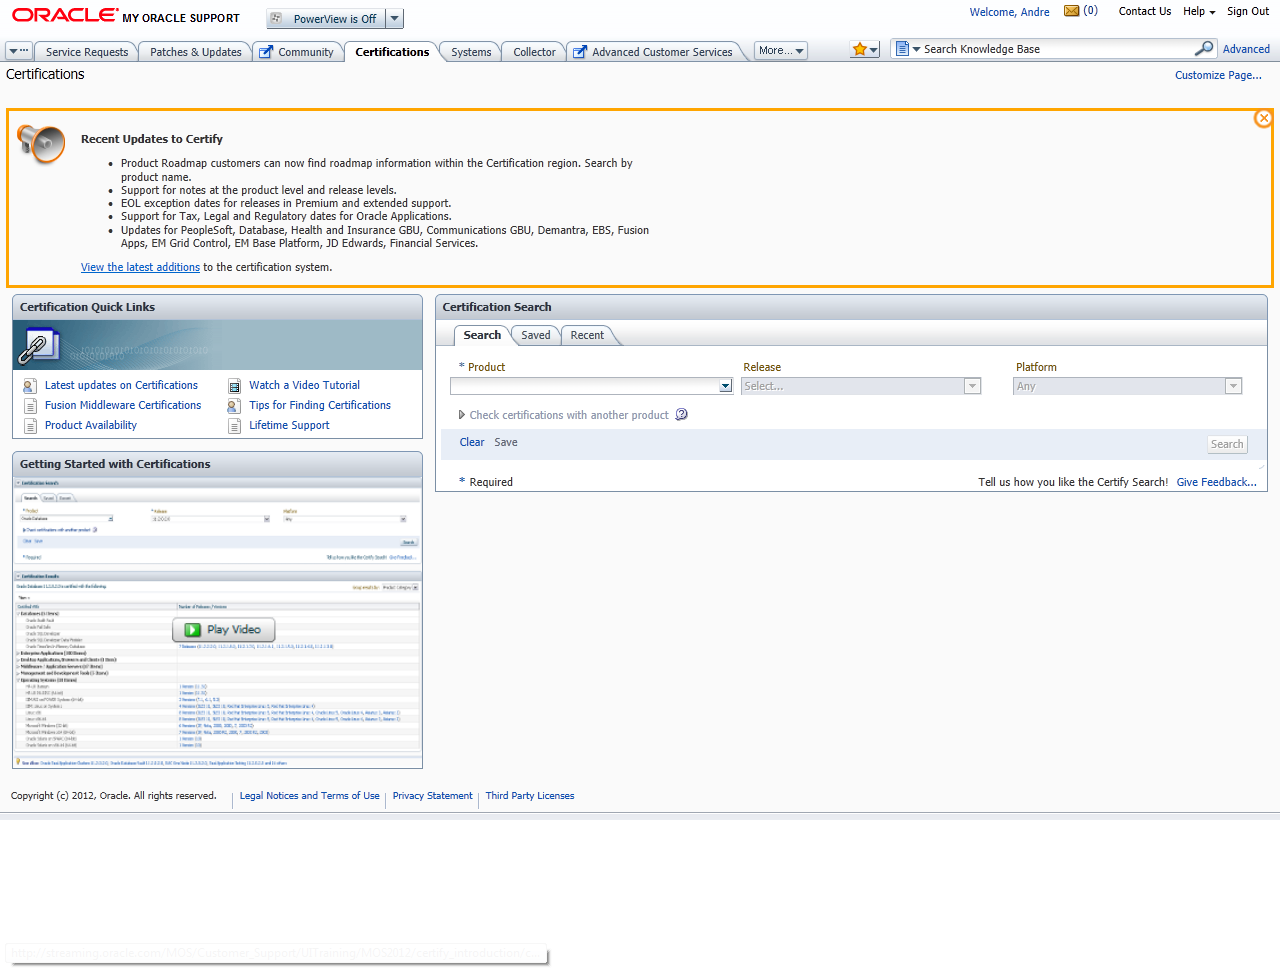Open the Contact Us link
The width and height of the screenshot is (1280, 968).
coord(1144,11)
